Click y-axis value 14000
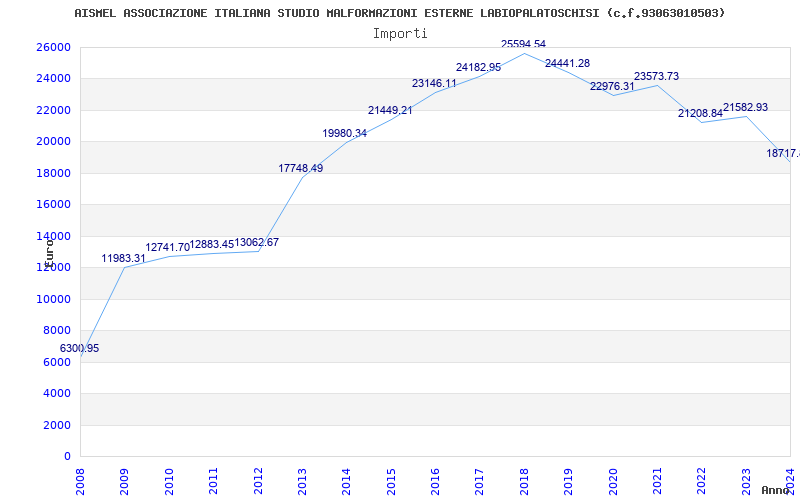Screen dimensions: 800x500 click(x=53, y=236)
